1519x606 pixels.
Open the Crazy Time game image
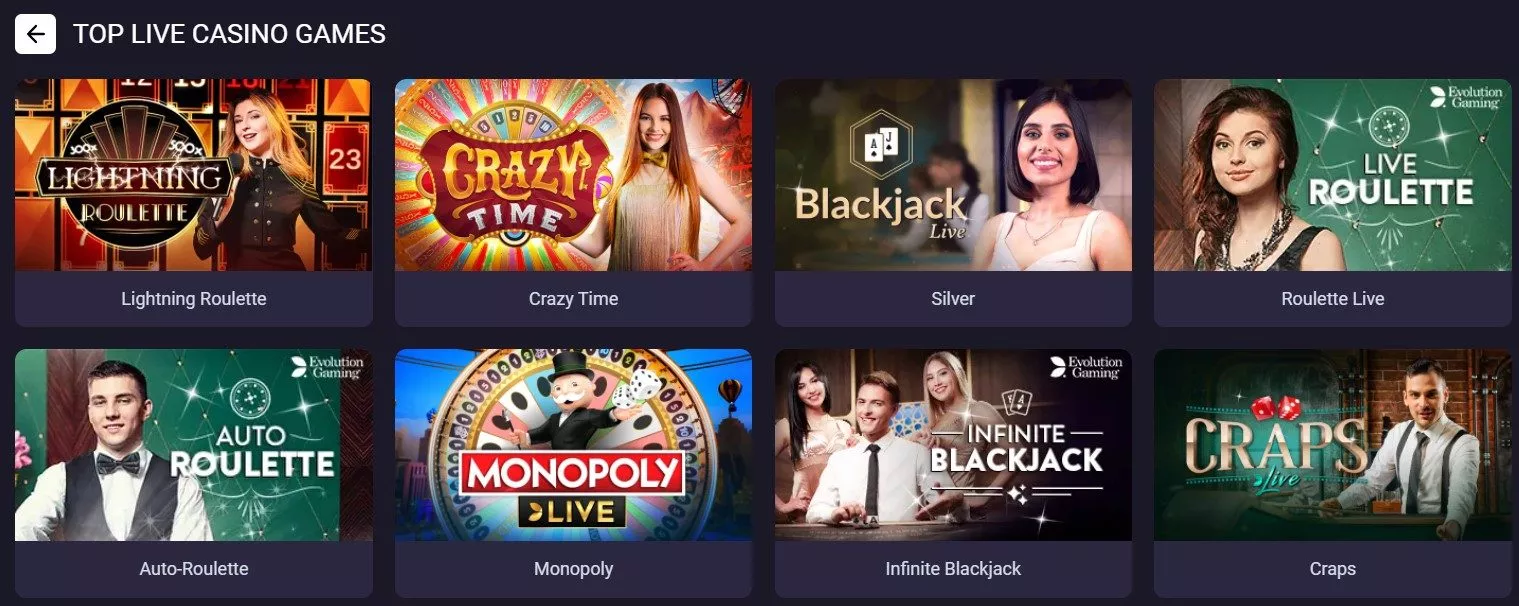[x=573, y=175]
